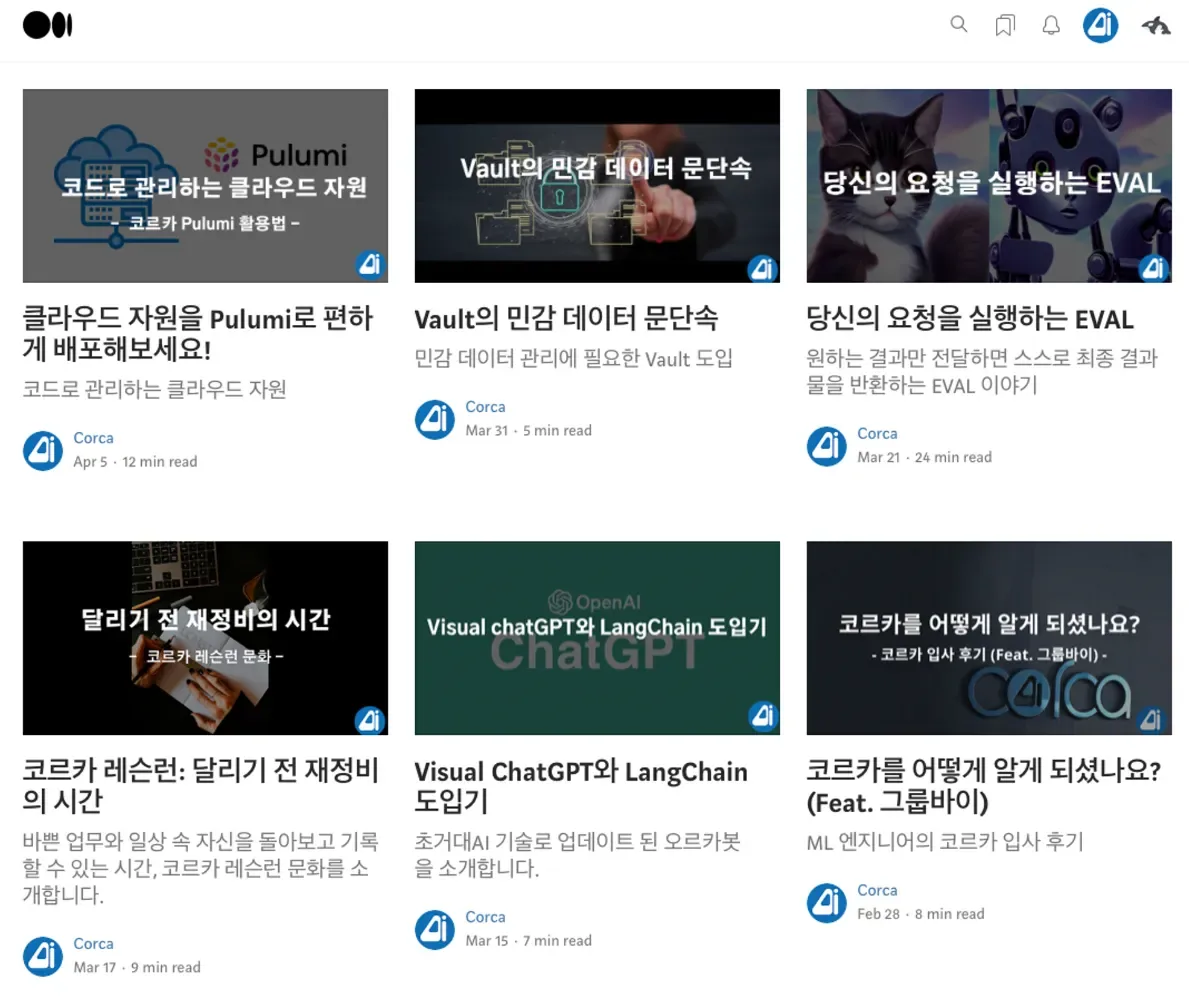Screen dimensions: 1189x1007
Task: Open the Vault article cover image
Action: [598, 186]
